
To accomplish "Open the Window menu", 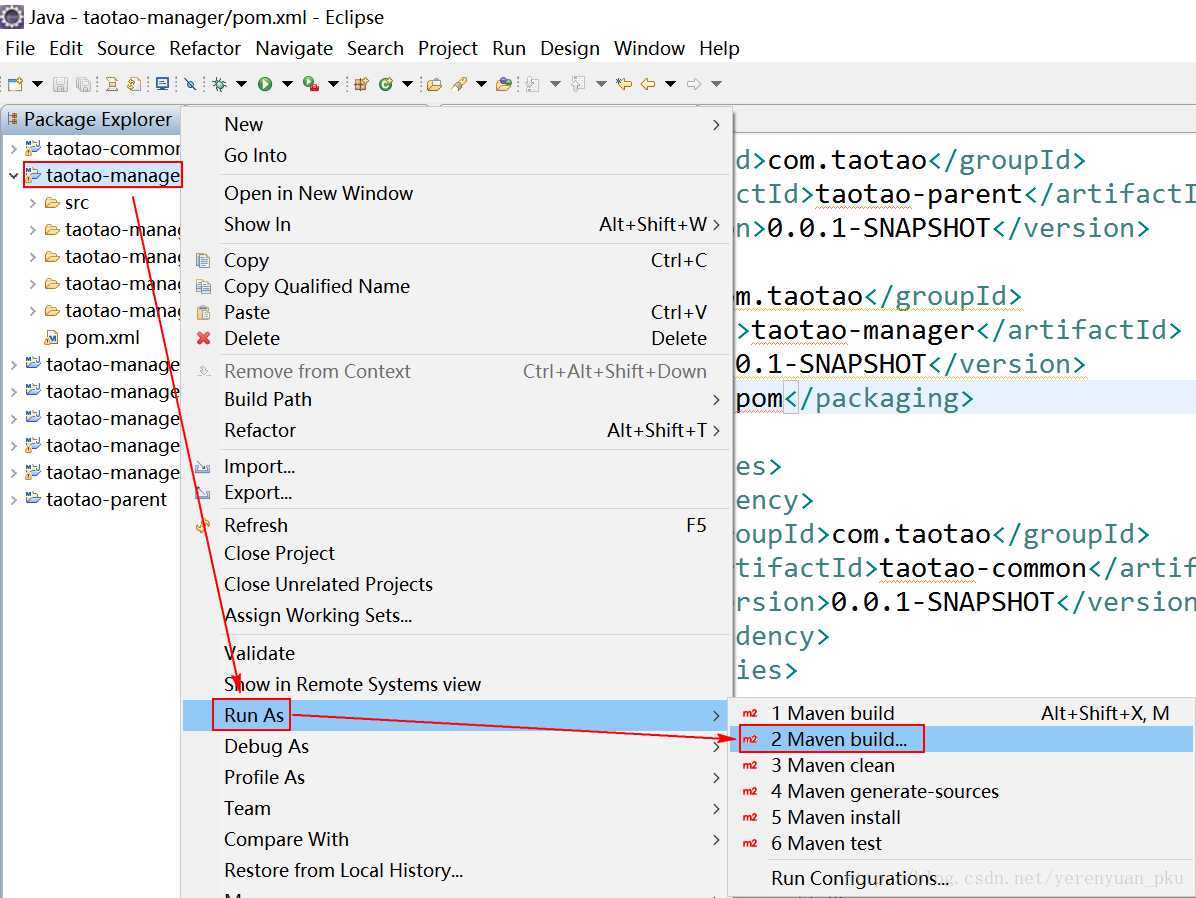I will (649, 49).
